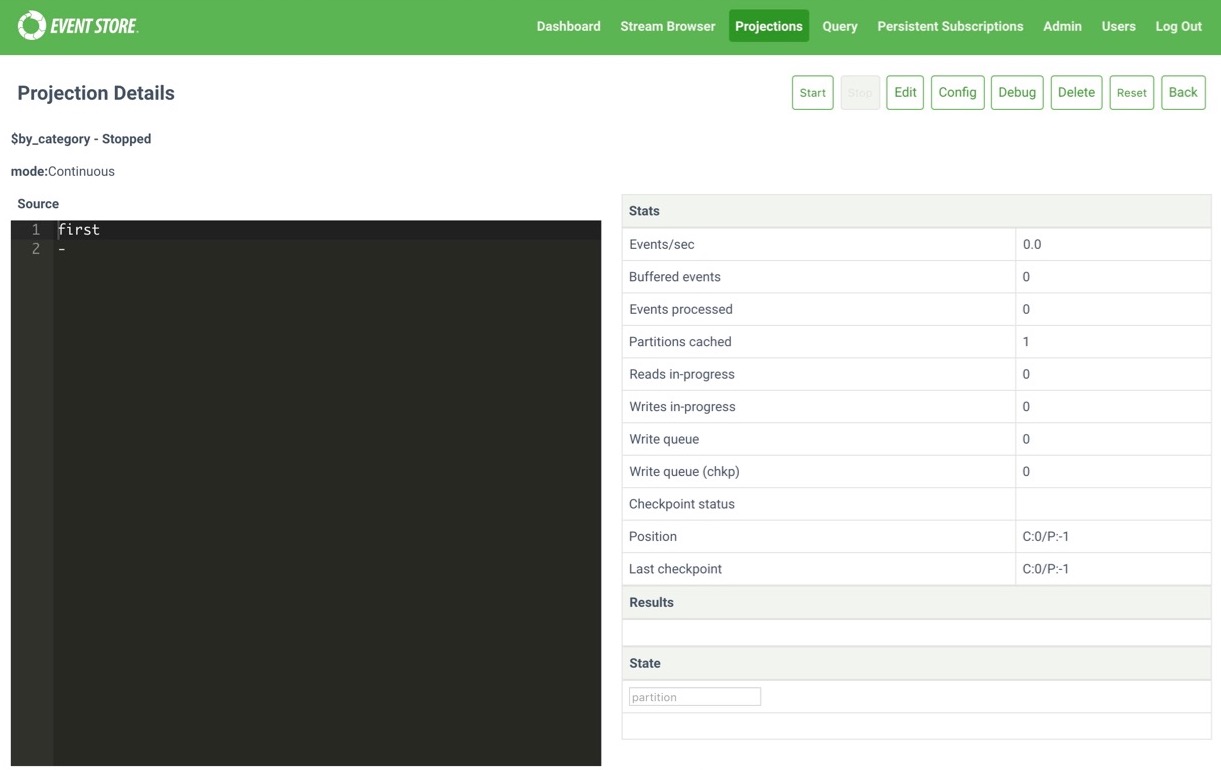Navigate to the Admin section
The width and height of the screenshot is (1221, 770).
click(x=1062, y=26)
